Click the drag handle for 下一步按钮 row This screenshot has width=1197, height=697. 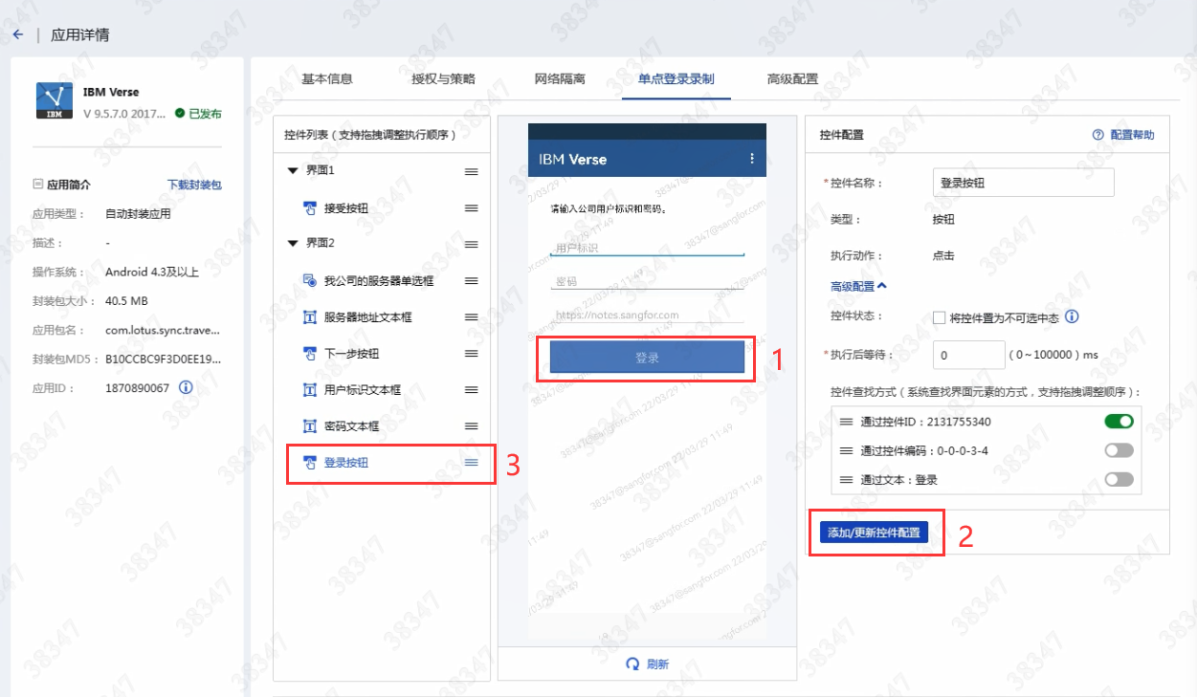[471, 354]
